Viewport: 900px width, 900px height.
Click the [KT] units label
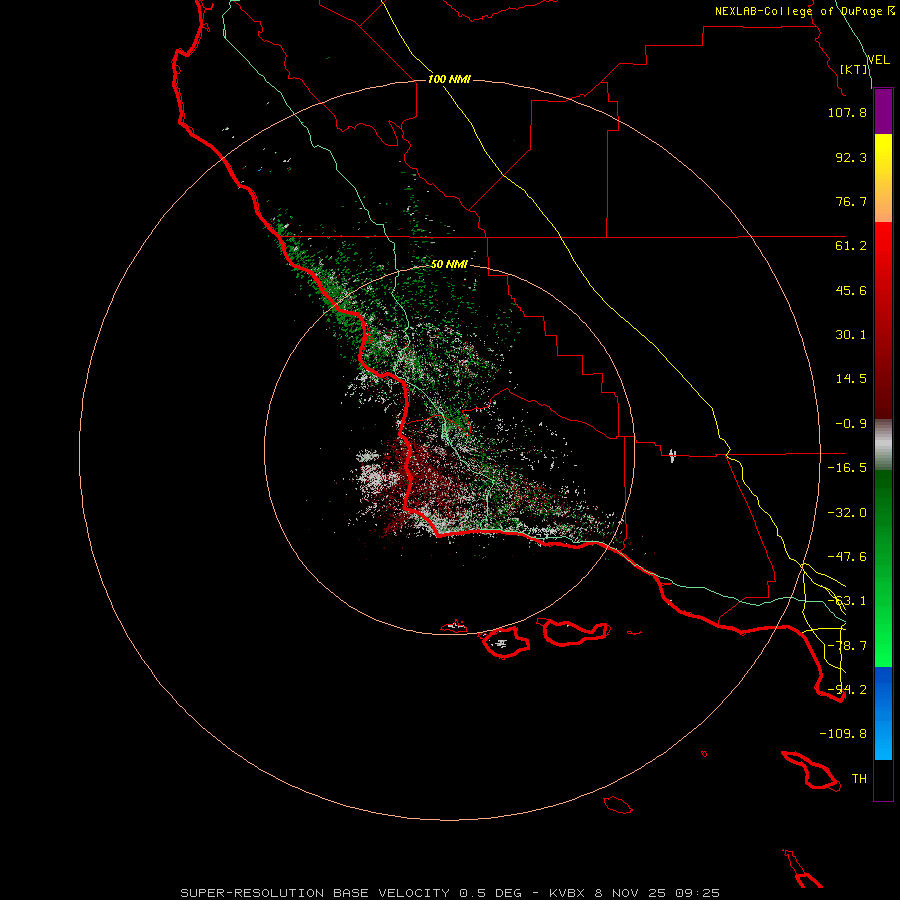click(854, 69)
